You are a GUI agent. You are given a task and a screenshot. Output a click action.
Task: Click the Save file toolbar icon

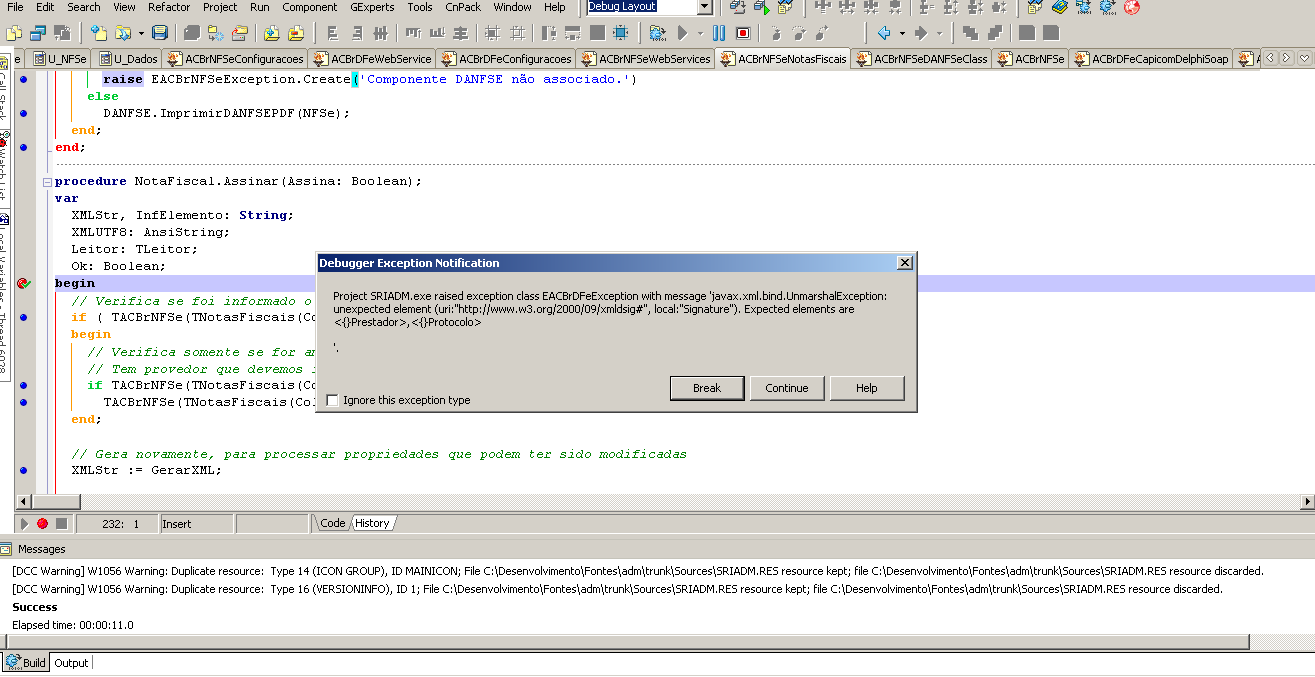(x=160, y=32)
